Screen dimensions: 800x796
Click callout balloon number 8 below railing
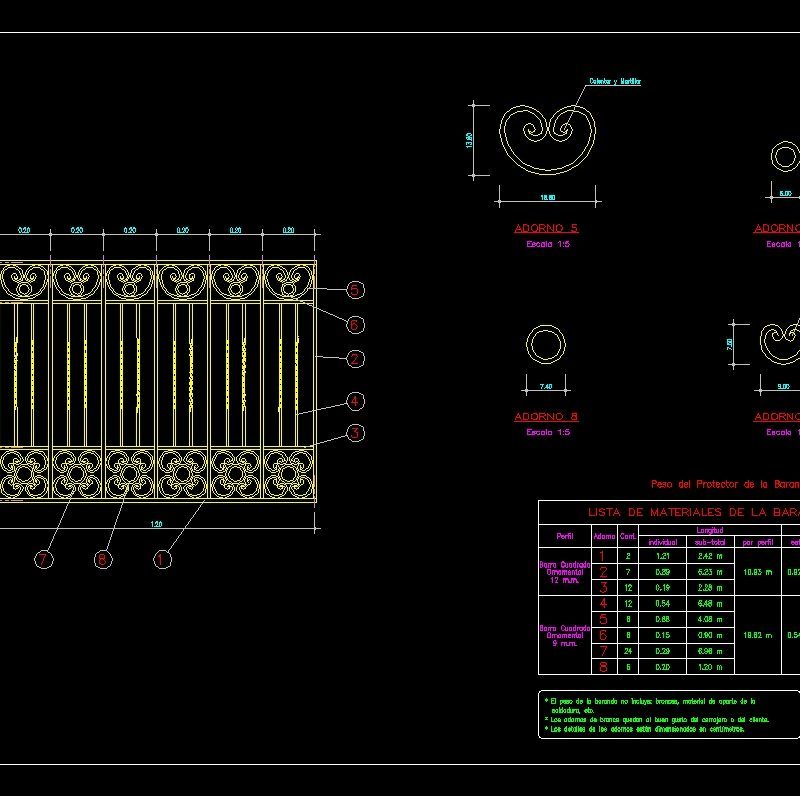point(100,559)
